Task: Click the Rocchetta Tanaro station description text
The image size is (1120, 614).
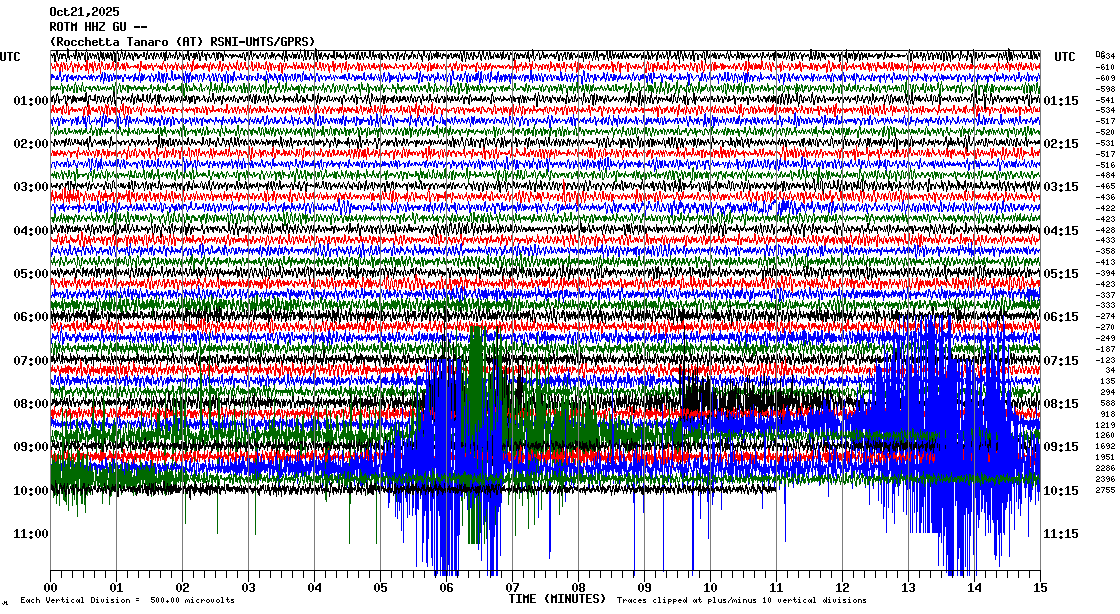Action: tap(182, 41)
